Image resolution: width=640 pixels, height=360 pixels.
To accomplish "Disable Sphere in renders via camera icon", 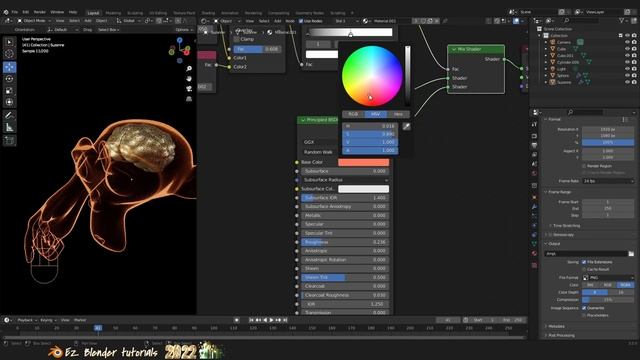I will tap(634, 76).
